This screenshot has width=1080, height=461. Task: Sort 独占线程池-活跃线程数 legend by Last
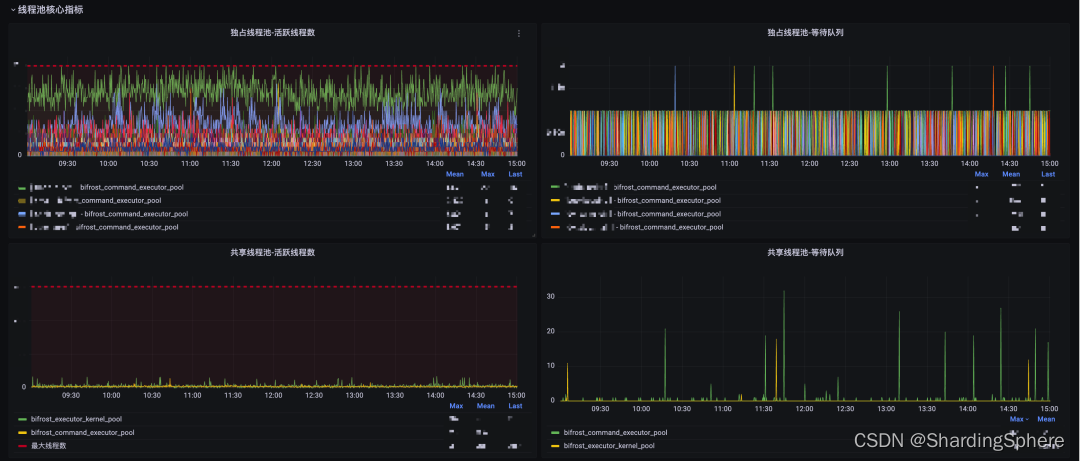pos(515,174)
